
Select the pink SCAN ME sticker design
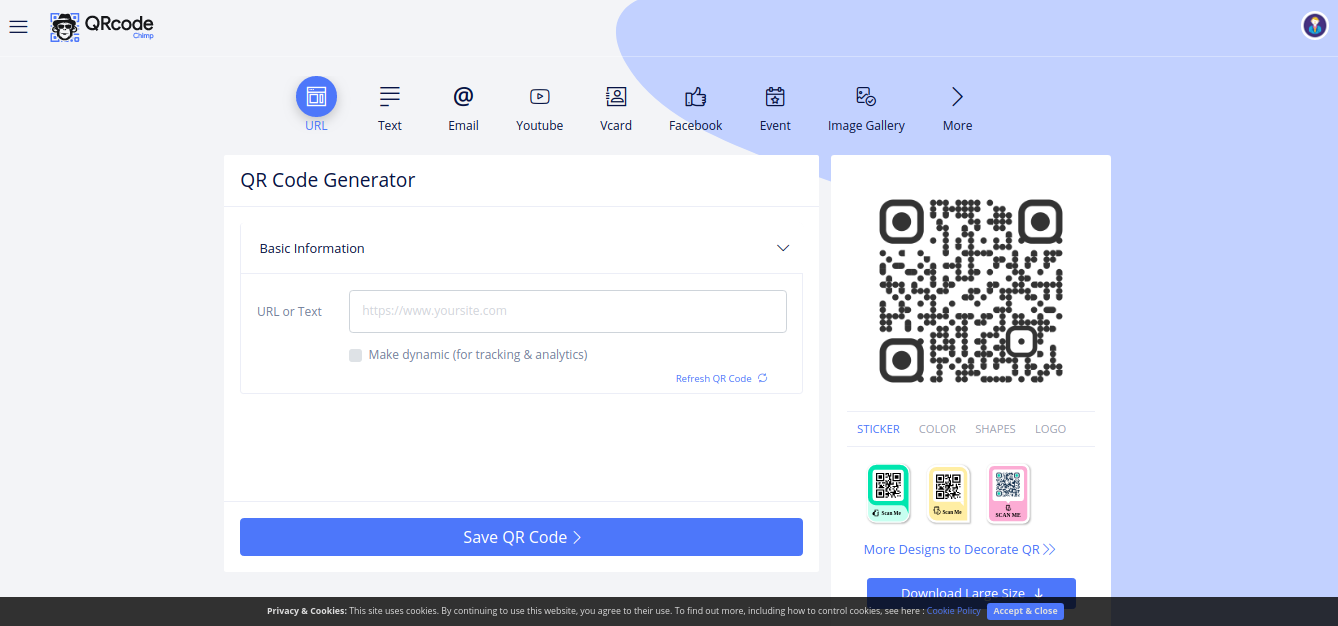(1008, 493)
